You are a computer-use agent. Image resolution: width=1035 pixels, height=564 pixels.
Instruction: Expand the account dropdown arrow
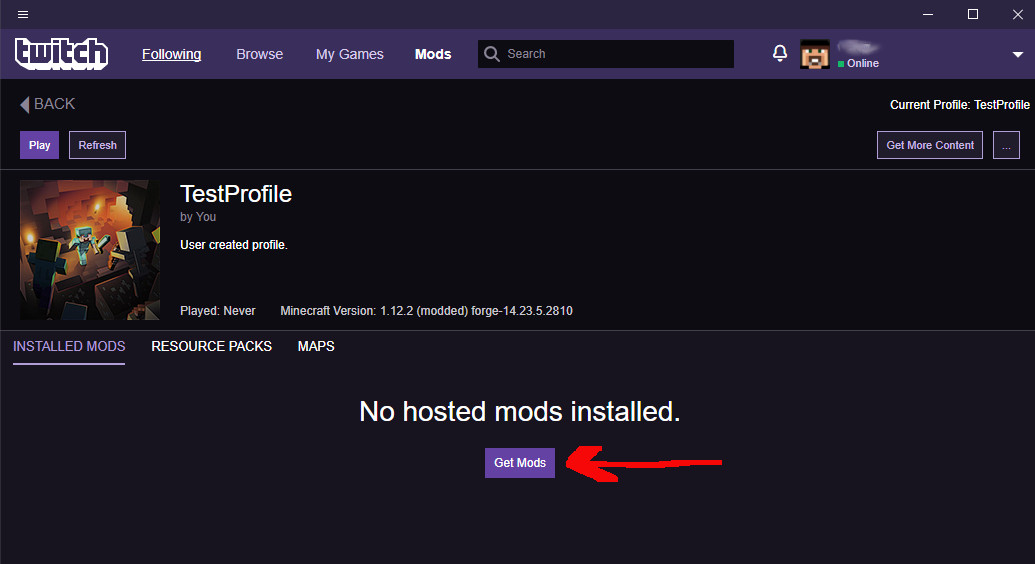(1017, 55)
